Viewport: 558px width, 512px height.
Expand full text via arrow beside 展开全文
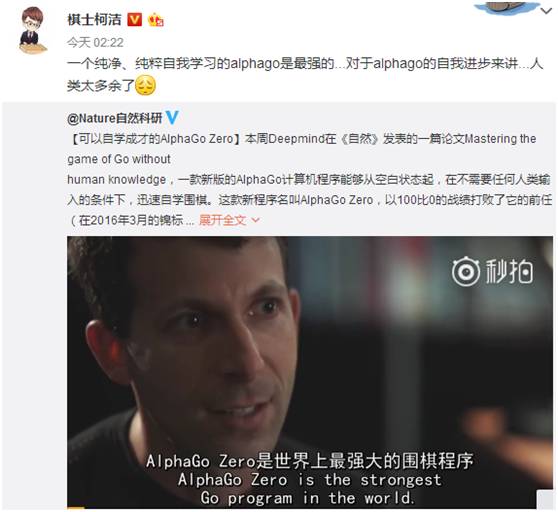(x=255, y=221)
